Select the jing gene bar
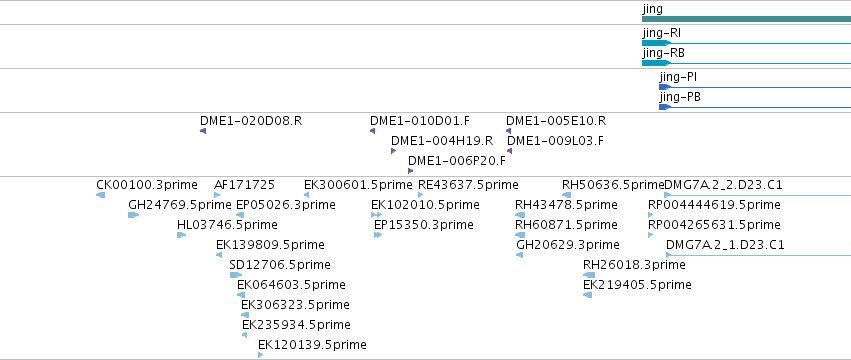Image resolution: width=851 pixels, height=360 pixels. click(x=746, y=19)
